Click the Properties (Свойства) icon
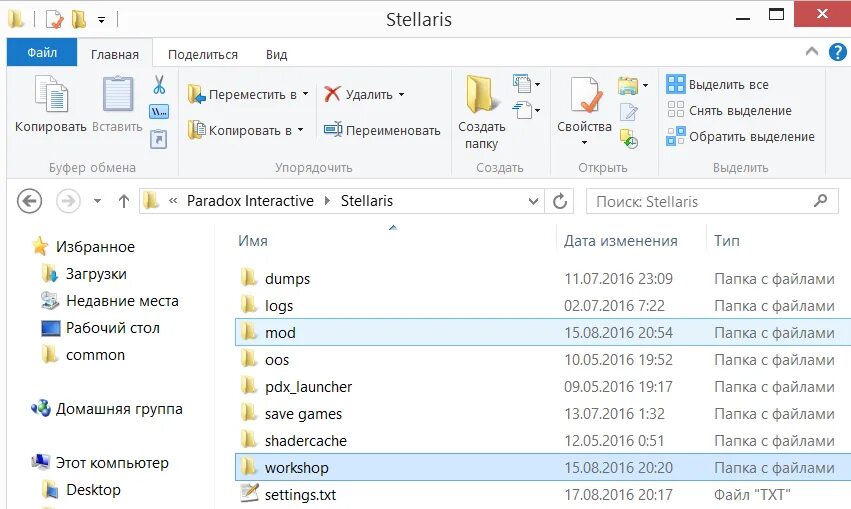Image resolution: width=851 pixels, height=509 pixels. [x=585, y=94]
